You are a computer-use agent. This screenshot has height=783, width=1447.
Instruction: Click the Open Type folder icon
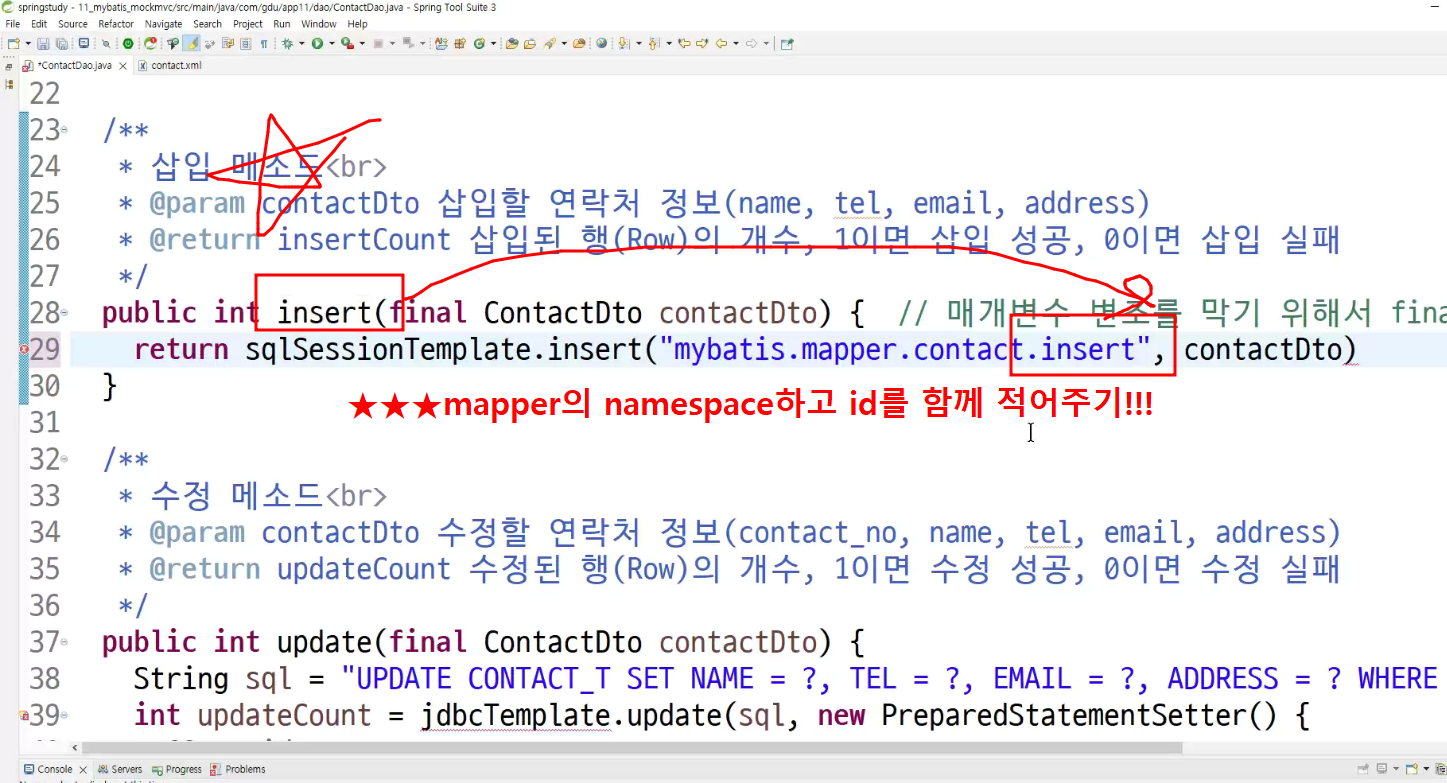coord(512,44)
